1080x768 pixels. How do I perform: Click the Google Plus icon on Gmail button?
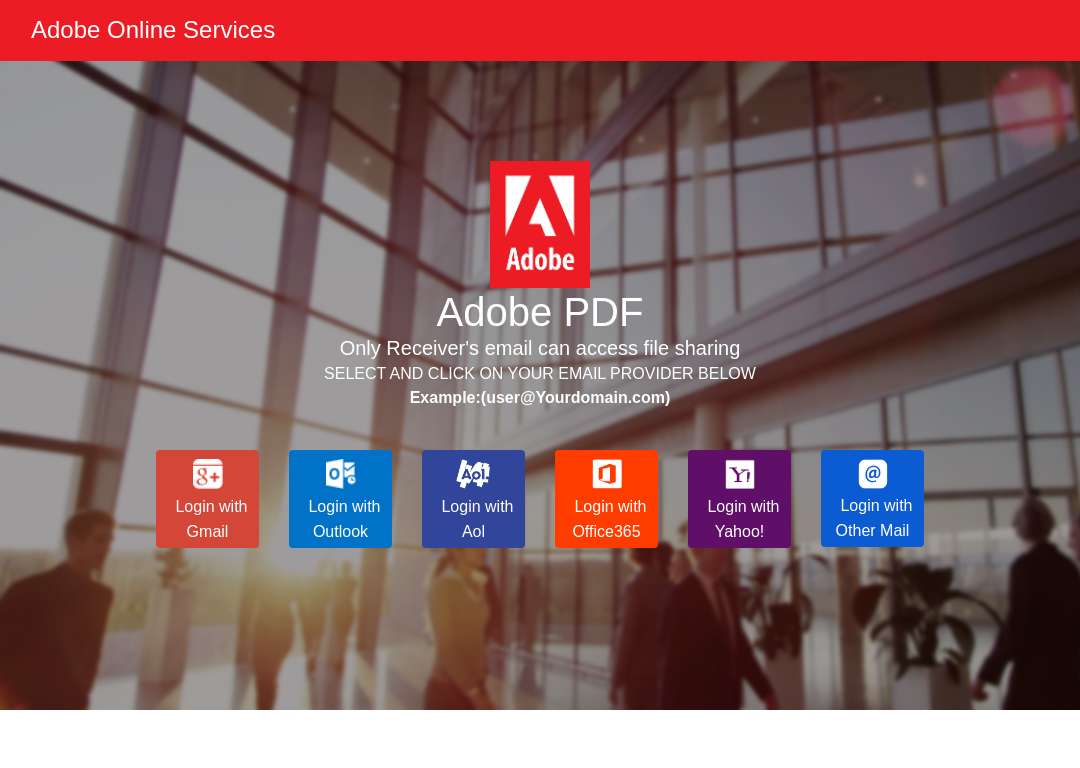click(207, 474)
